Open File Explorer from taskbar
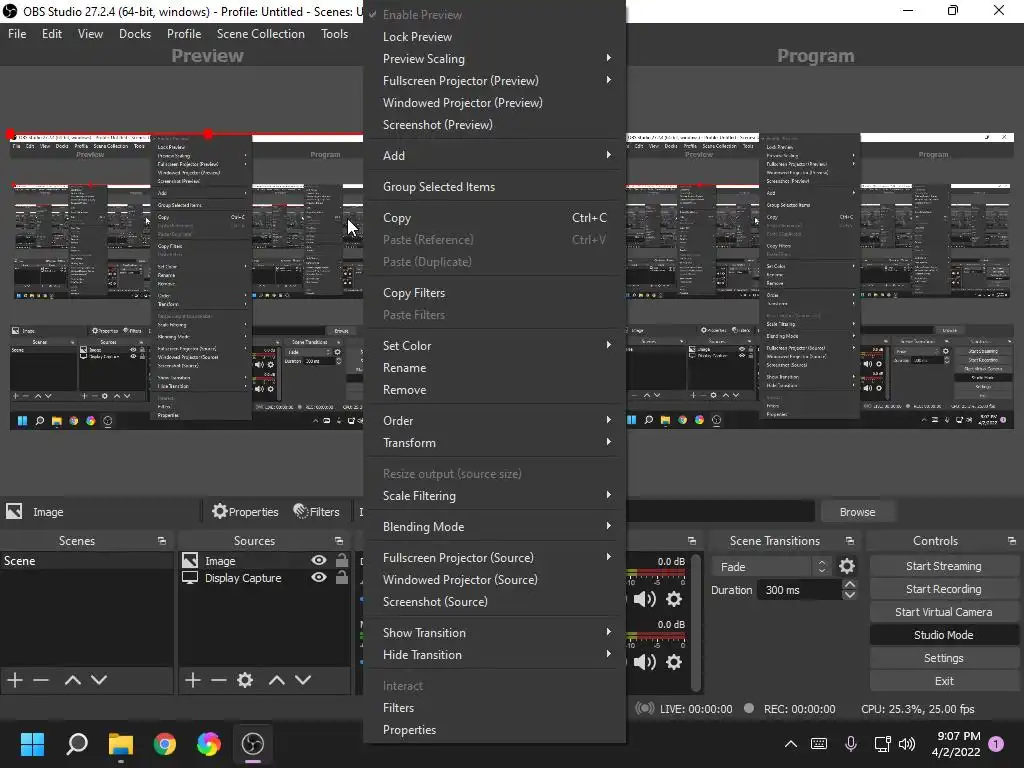 coord(121,744)
